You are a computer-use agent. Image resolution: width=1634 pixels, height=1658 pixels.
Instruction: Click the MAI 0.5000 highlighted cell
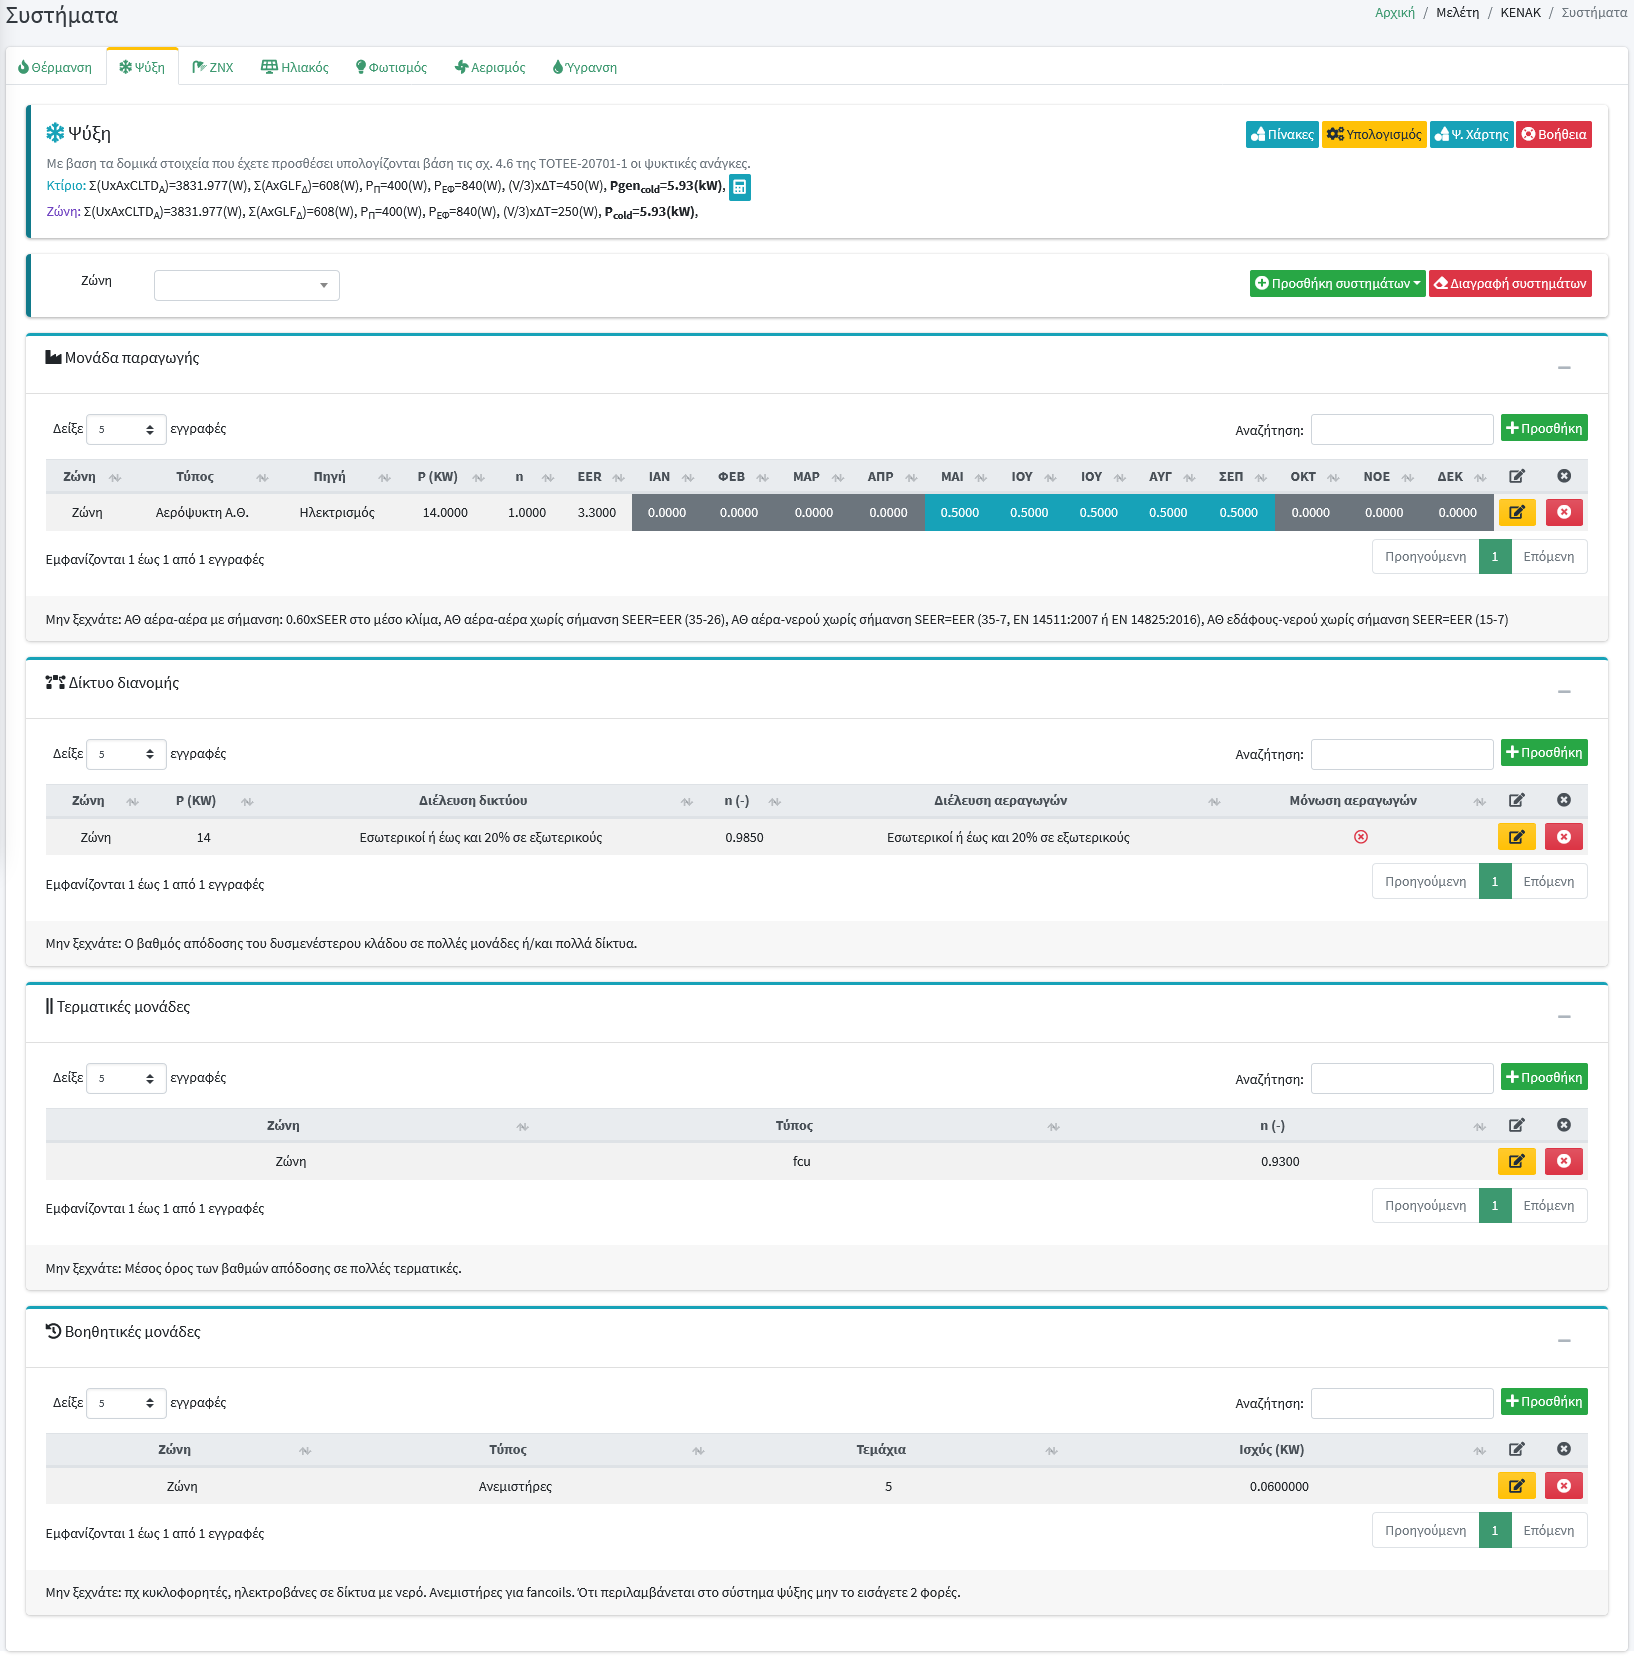959,513
